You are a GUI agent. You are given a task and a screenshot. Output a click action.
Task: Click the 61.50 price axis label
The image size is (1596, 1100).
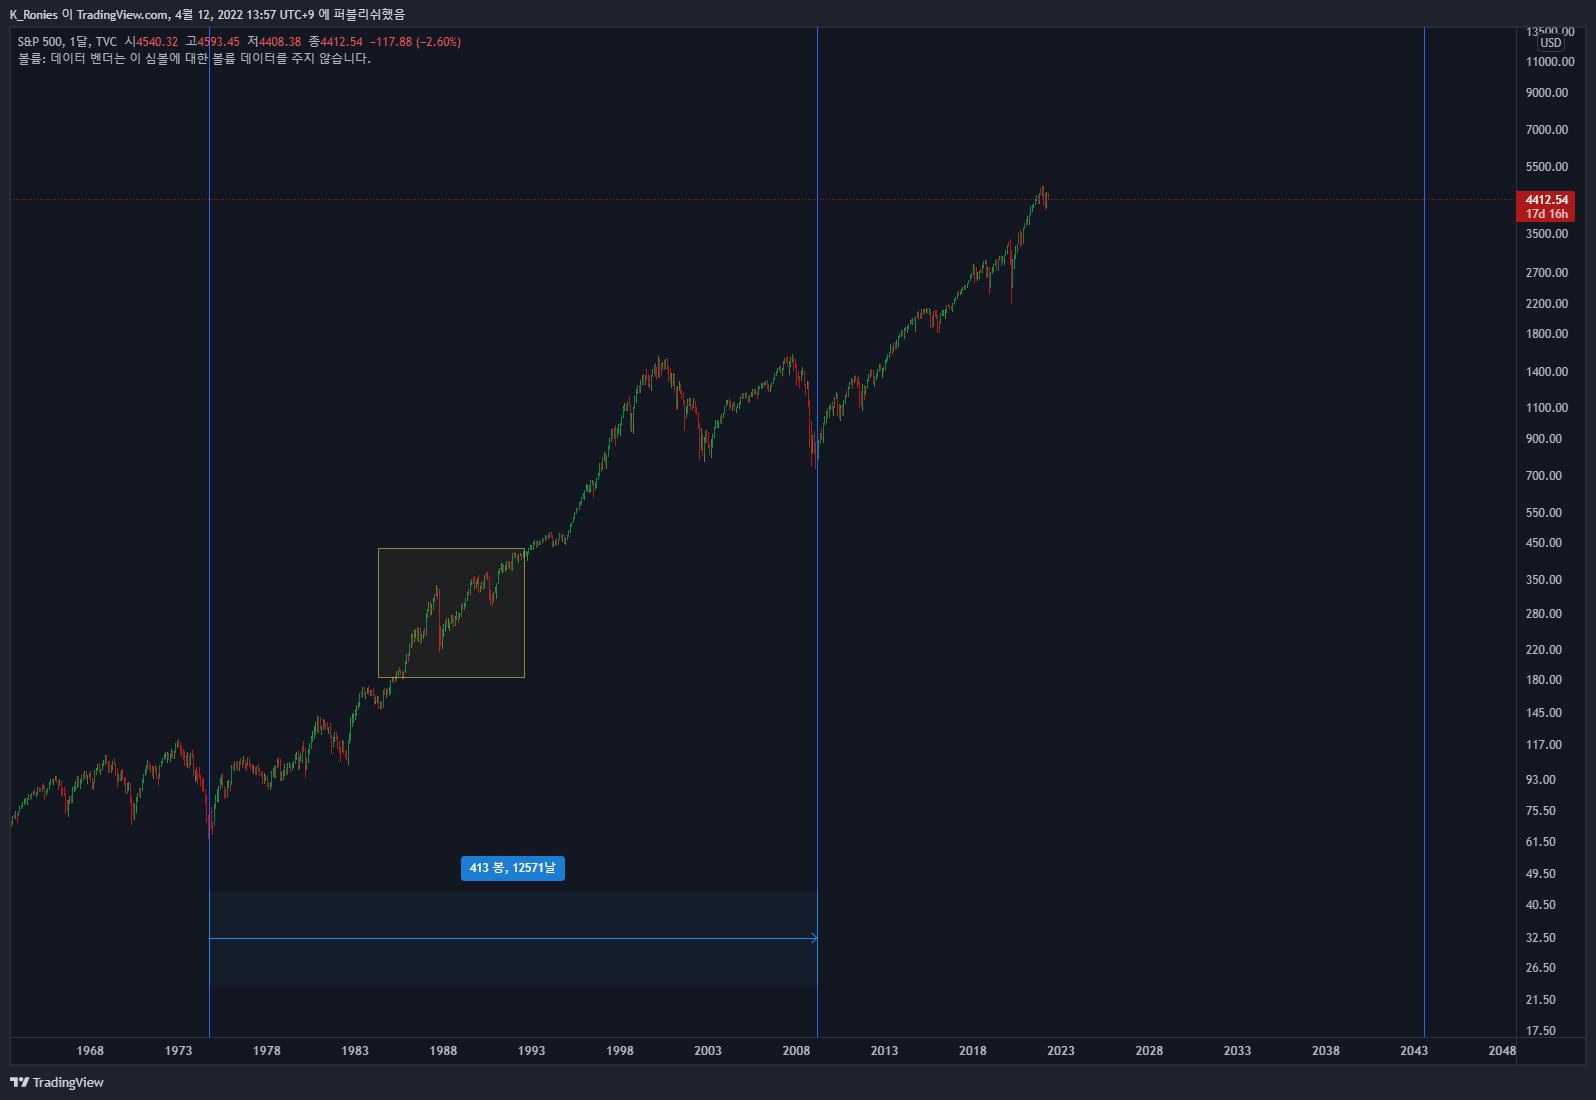coord(1541,842)
